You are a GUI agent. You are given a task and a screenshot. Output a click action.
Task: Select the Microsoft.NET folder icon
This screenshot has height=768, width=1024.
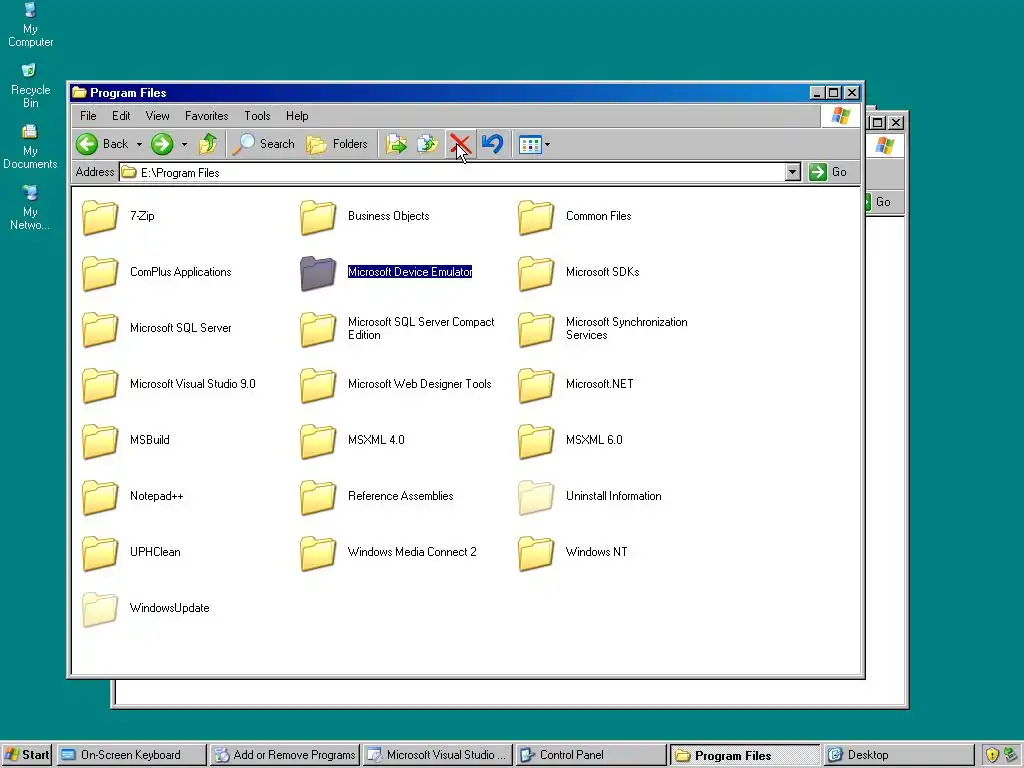pyautogui.click(x=536, y=385)
